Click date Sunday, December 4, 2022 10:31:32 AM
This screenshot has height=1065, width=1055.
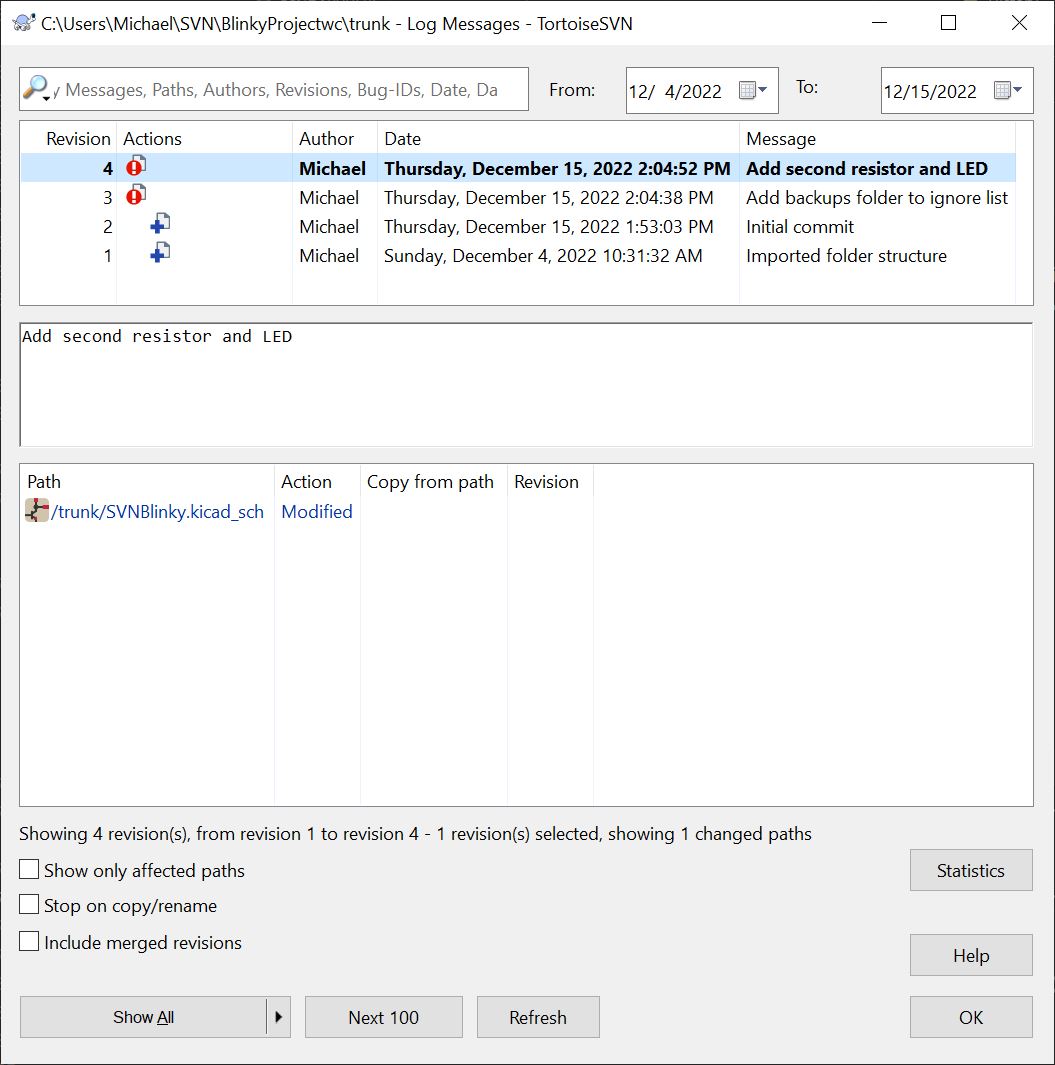543,256
